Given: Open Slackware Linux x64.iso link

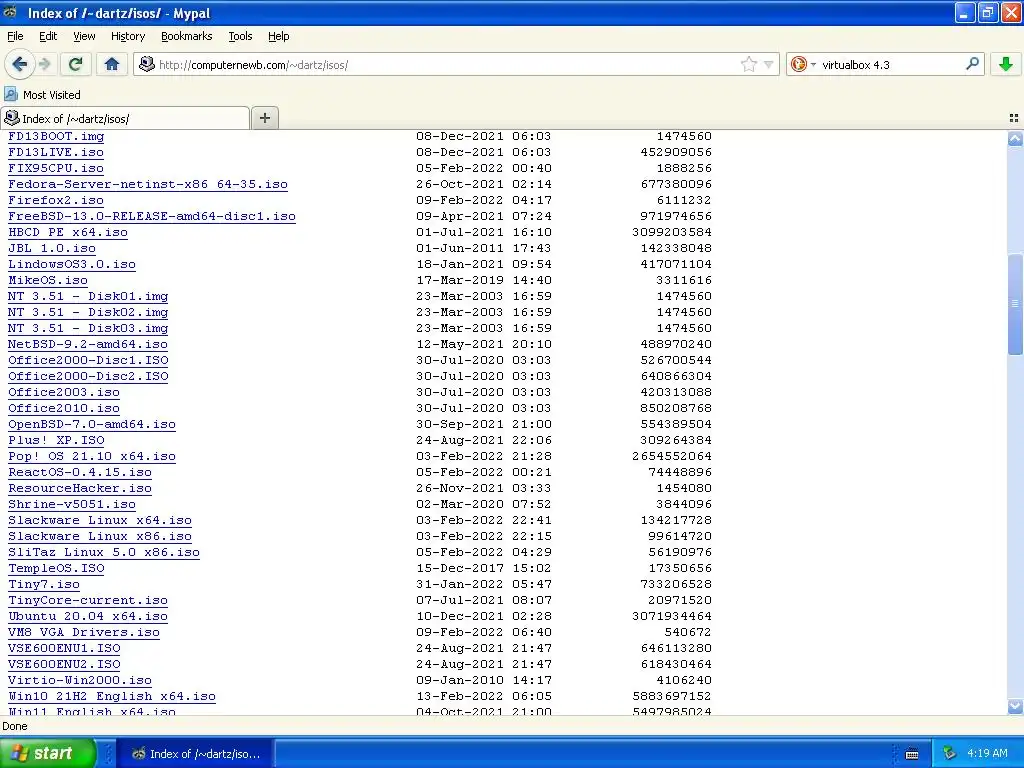Looking at the screenshot, I should (x=100, y=520).
